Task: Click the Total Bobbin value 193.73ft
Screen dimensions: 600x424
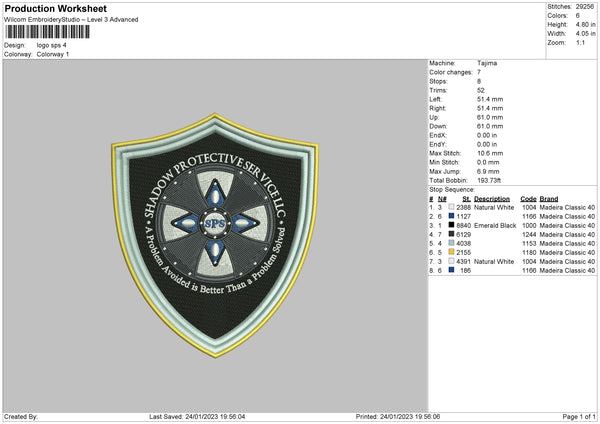Action: (x=489, y=180)
